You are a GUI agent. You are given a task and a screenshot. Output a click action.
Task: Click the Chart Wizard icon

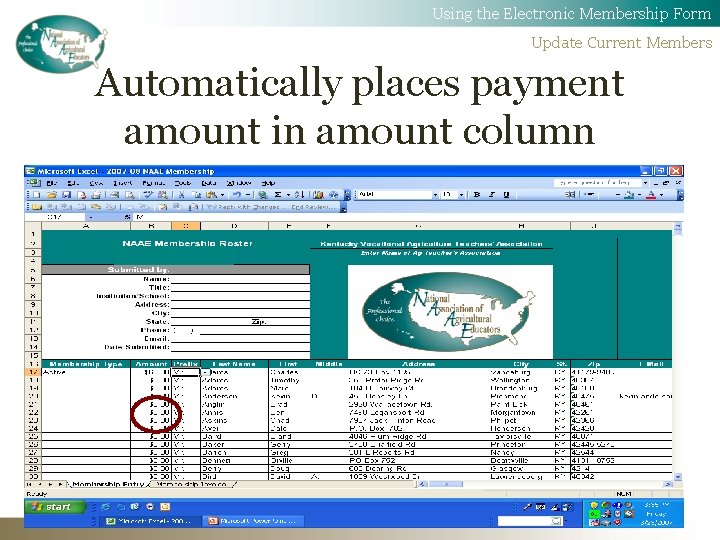point(319,195)
